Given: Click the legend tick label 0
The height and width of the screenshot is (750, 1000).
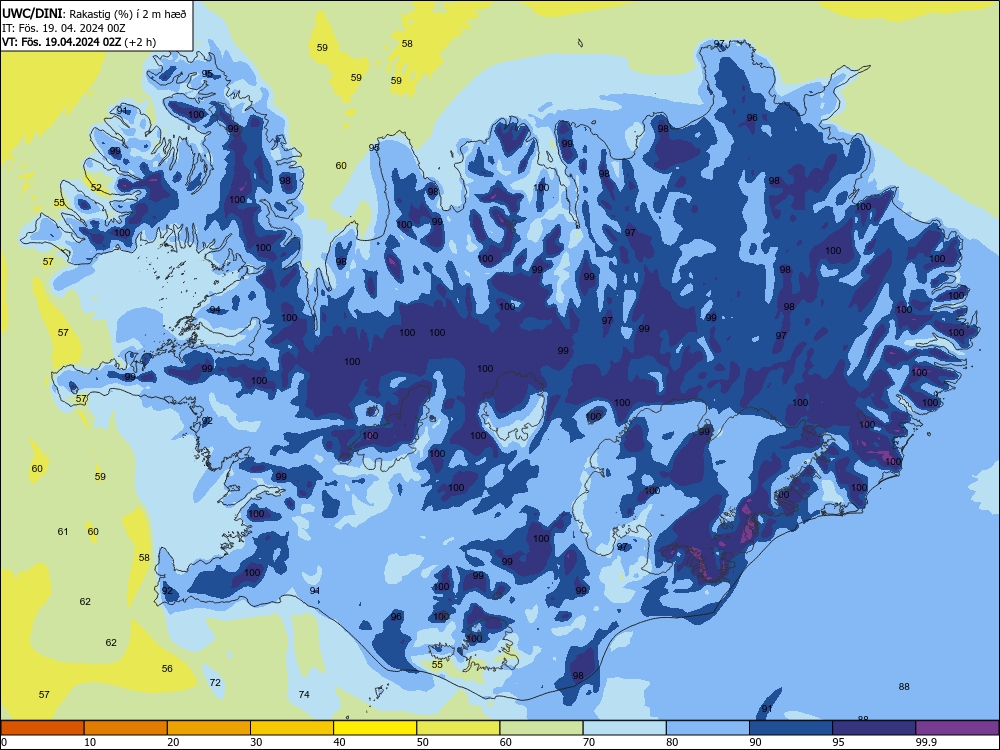Looking at the screenshot, I should click(4, 742).
